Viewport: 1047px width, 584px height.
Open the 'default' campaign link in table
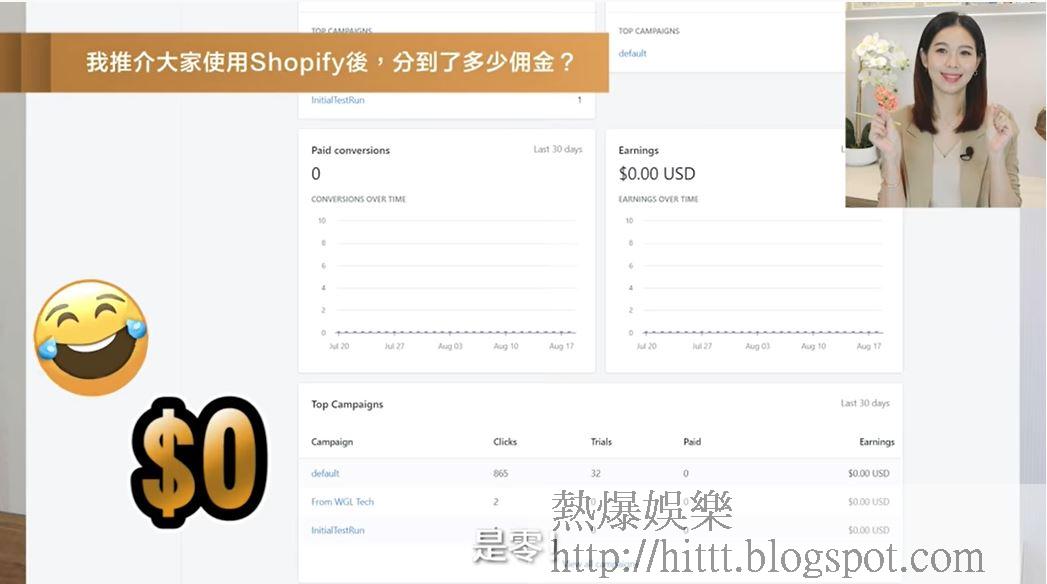(x=325, y=473)
